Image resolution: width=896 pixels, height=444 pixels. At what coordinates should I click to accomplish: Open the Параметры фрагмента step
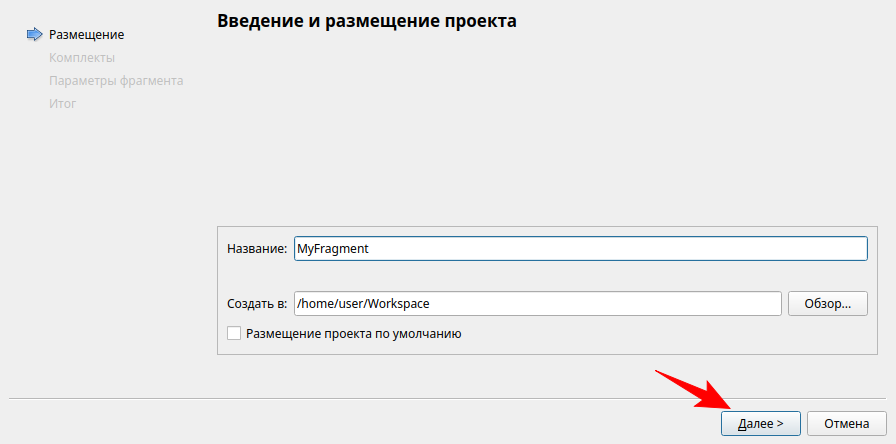[x=115, y=80]
